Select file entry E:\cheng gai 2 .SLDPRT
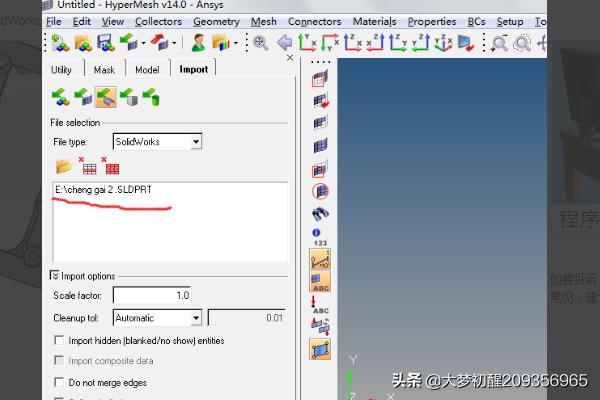 point(103,189)
